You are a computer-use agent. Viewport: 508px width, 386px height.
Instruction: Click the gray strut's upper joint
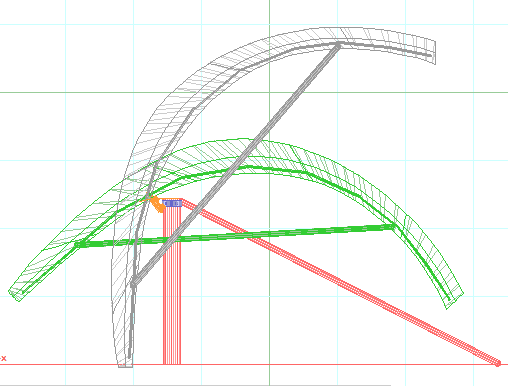[x=338, y=45]
